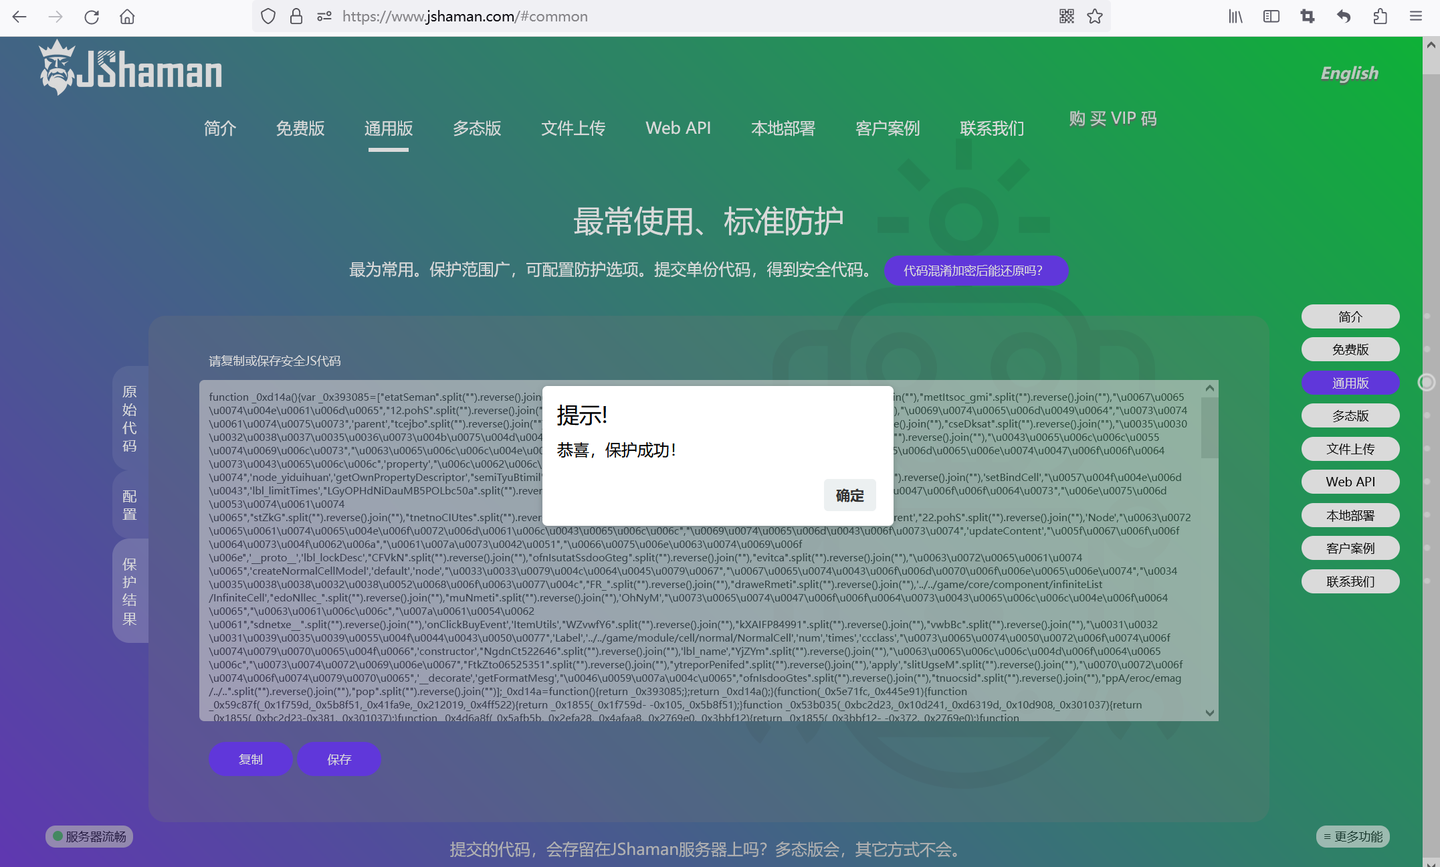This screenshot has height=867, width=1440.
Task: Open the browser library icon
Action: click(1236, 17)
